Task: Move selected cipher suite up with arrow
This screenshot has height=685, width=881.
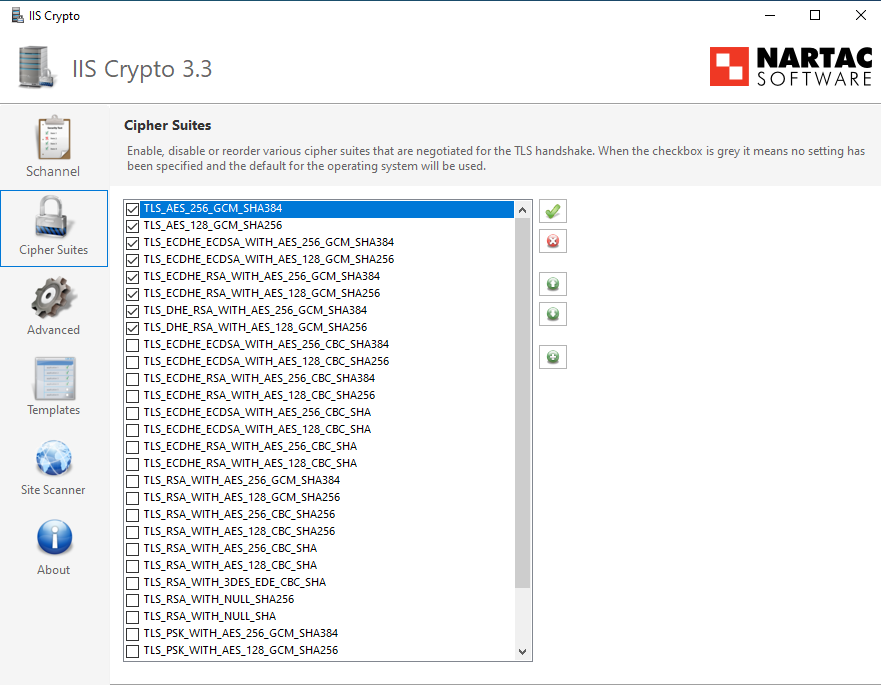Action: (552, 284)
